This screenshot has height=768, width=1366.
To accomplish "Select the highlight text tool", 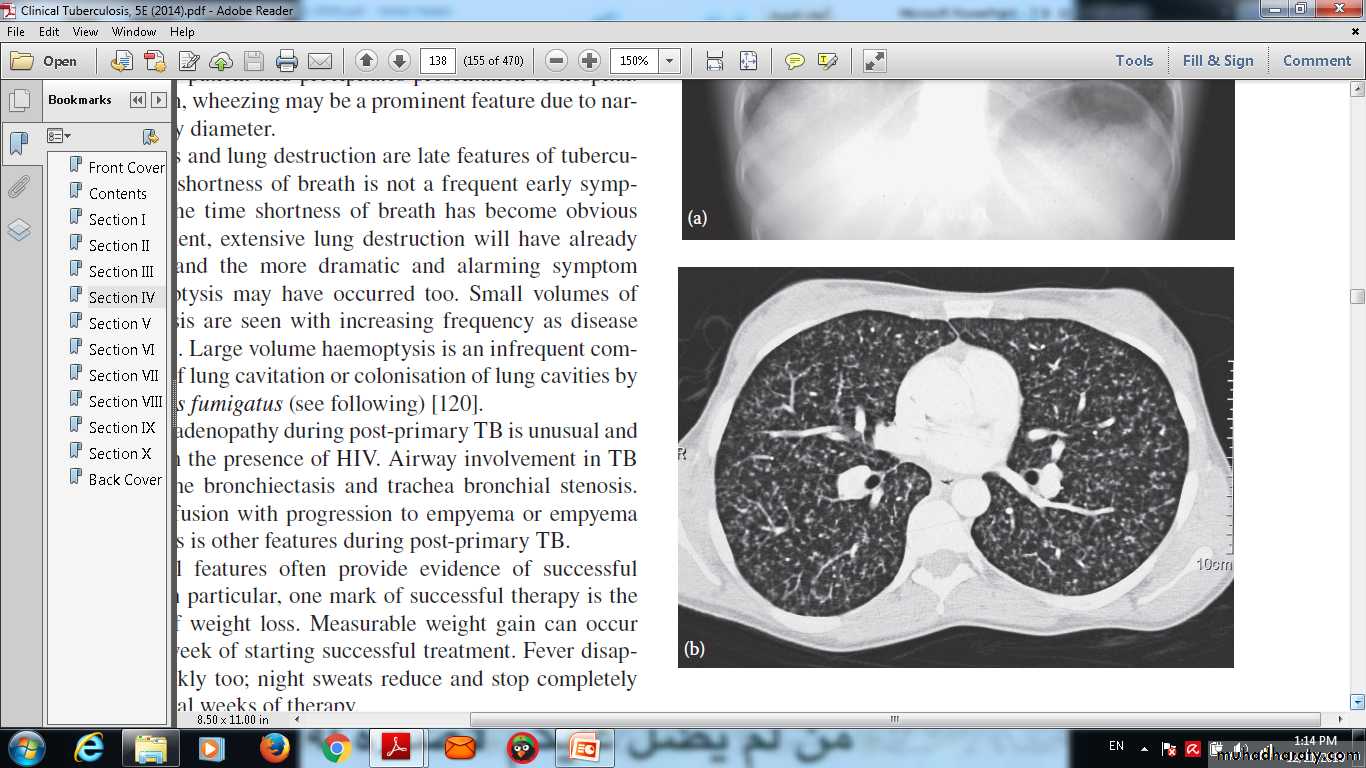I will coord(827,61).
